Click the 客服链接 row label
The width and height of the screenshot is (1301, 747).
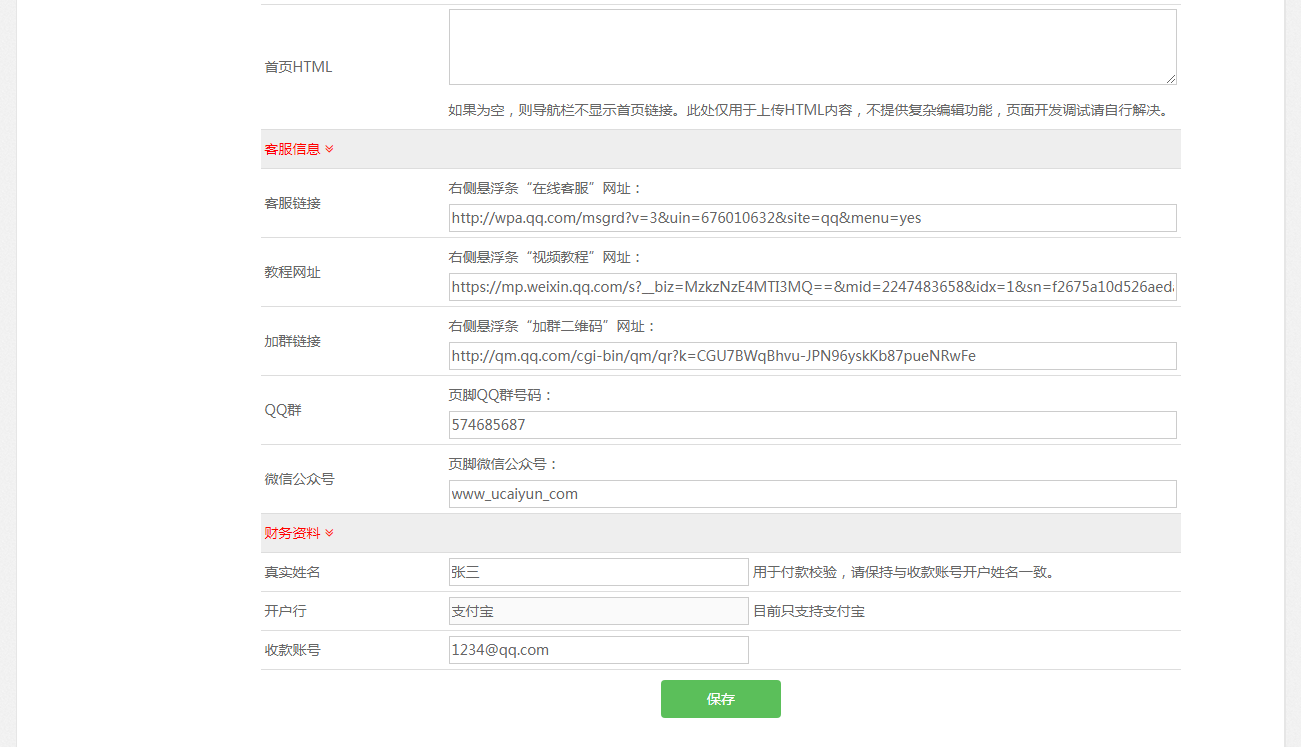pos(292,203)
